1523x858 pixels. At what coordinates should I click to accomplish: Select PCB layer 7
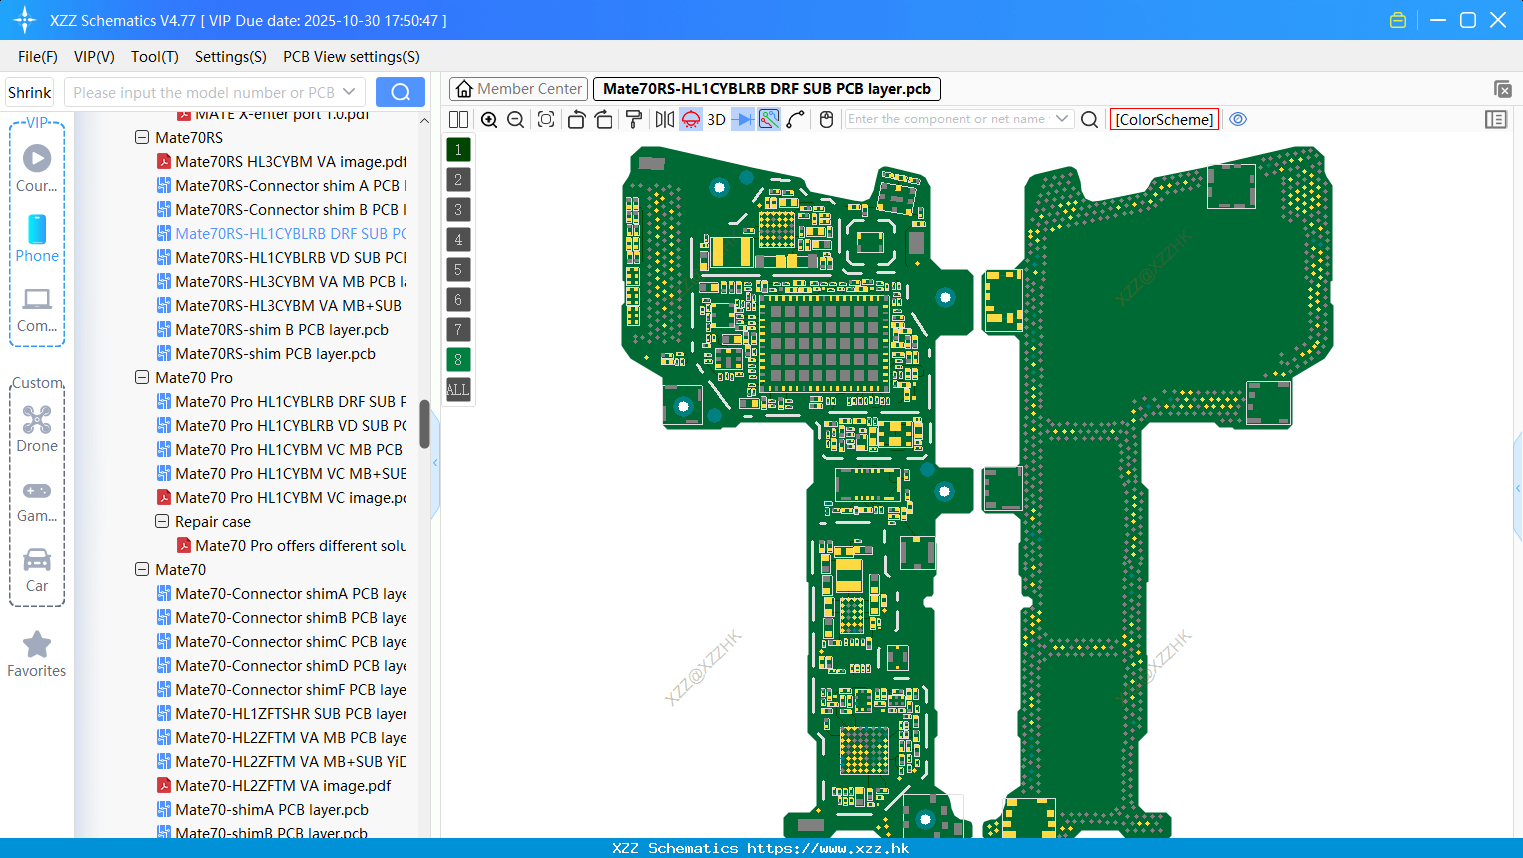point(458,330)
